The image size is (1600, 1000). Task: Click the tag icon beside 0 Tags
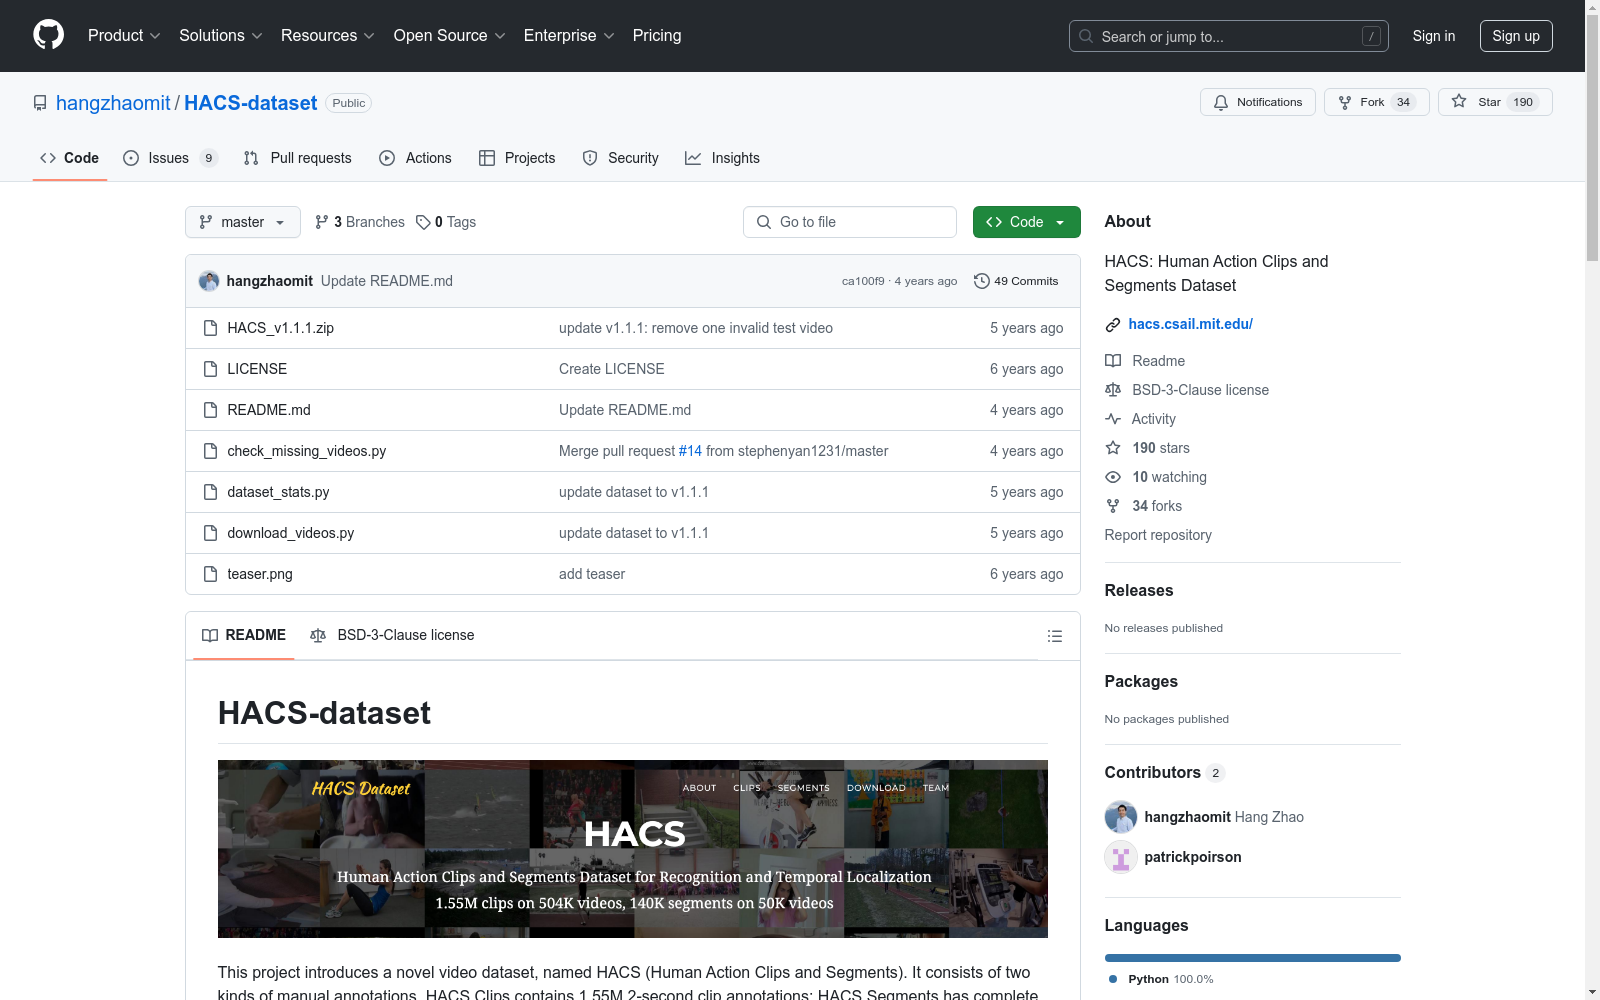423,222
